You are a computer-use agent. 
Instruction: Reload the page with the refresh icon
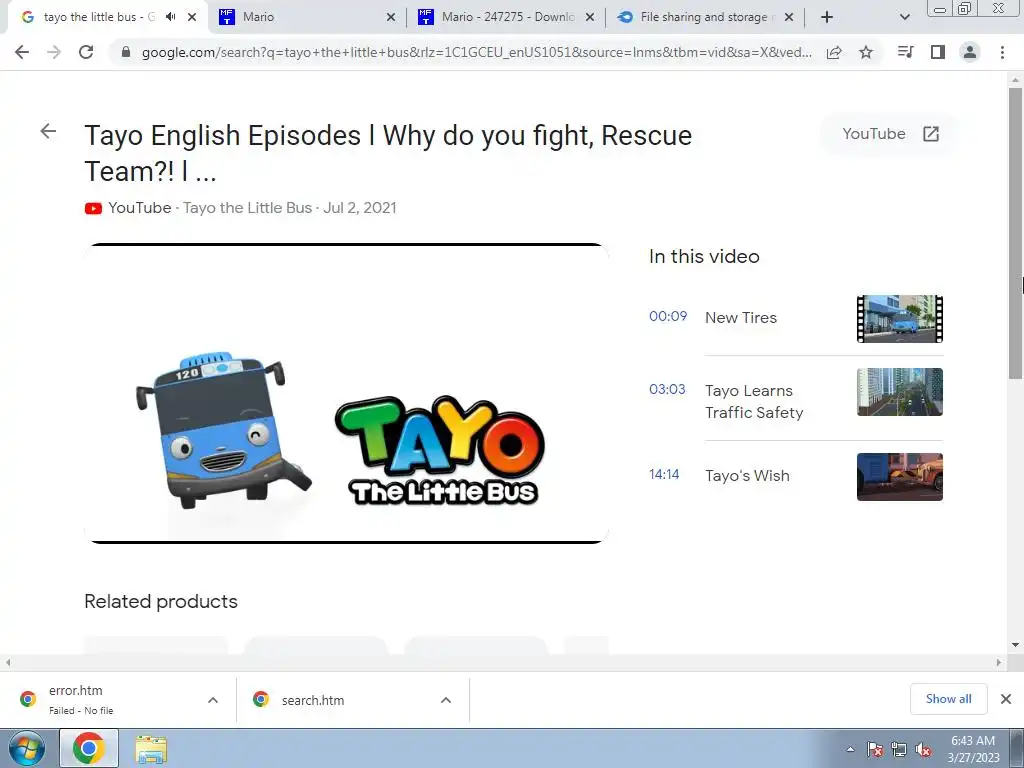[x=86, y=52]
